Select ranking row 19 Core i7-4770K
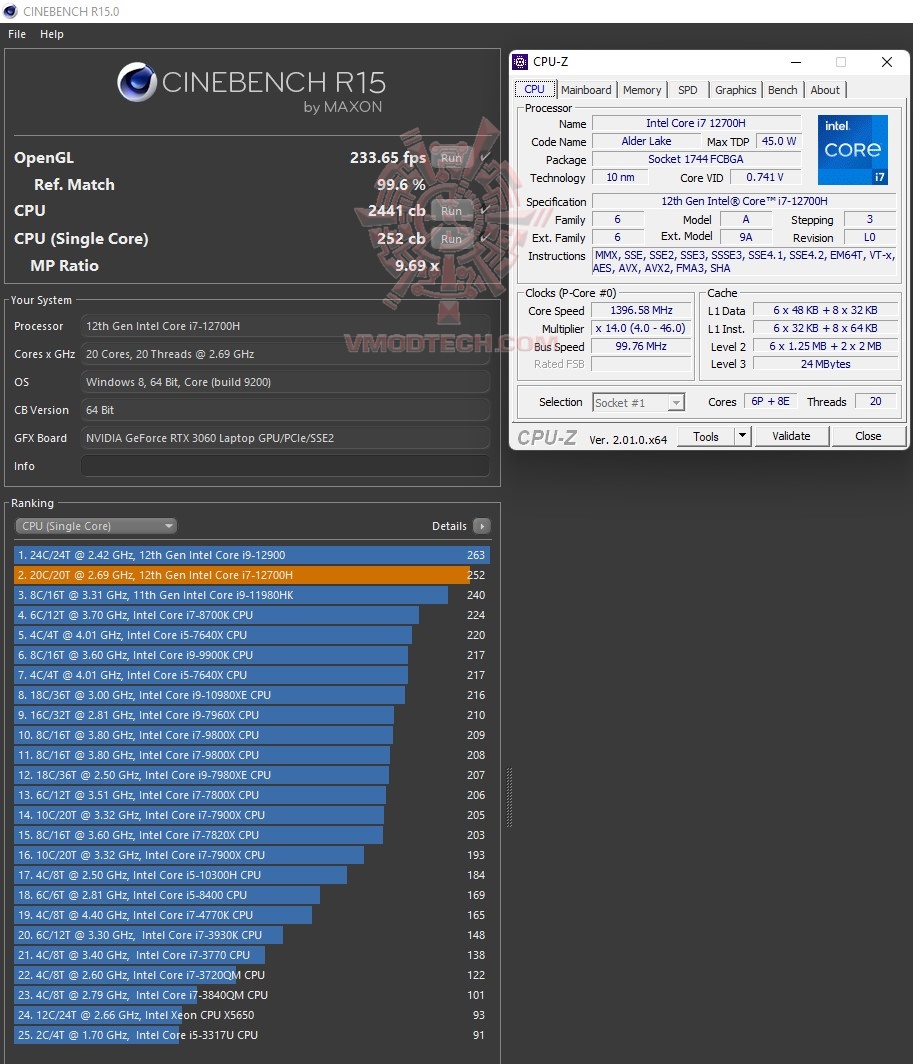The width and height of the screenshot is (913, 1064). click(x=252, y=915)
